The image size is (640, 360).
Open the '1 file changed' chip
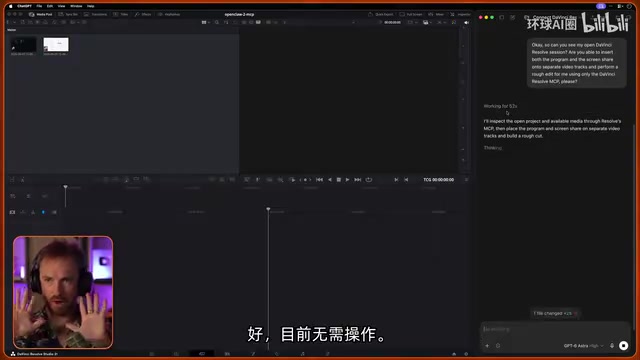point(555,313)
